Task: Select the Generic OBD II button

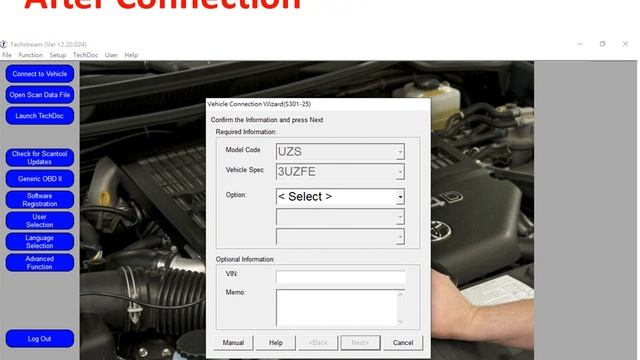Action: 40,179
